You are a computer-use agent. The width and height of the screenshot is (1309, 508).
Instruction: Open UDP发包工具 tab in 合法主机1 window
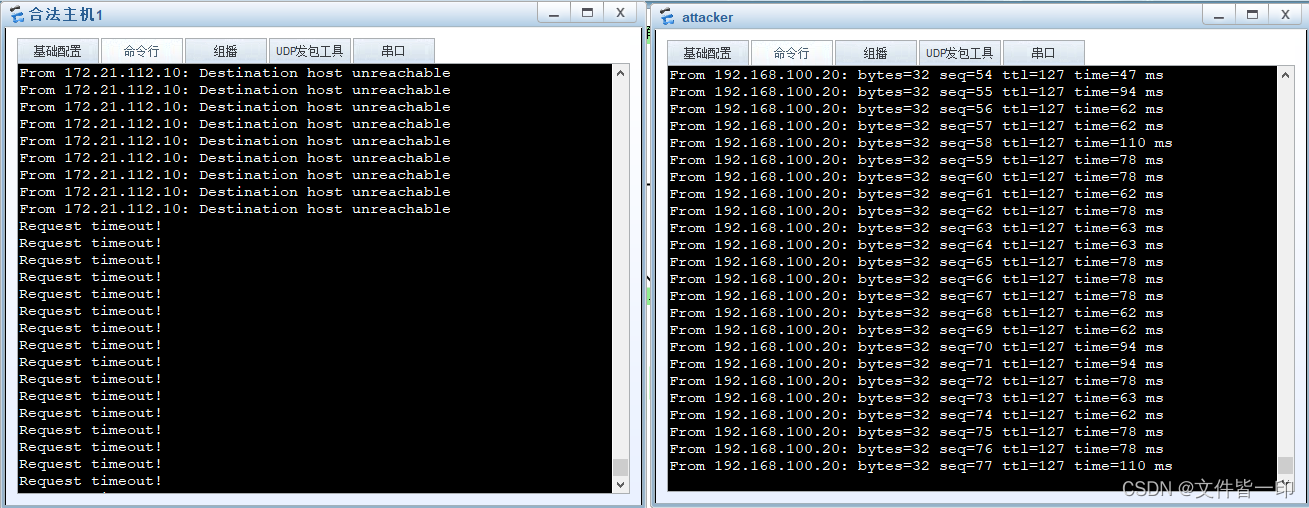coord(309,51)
